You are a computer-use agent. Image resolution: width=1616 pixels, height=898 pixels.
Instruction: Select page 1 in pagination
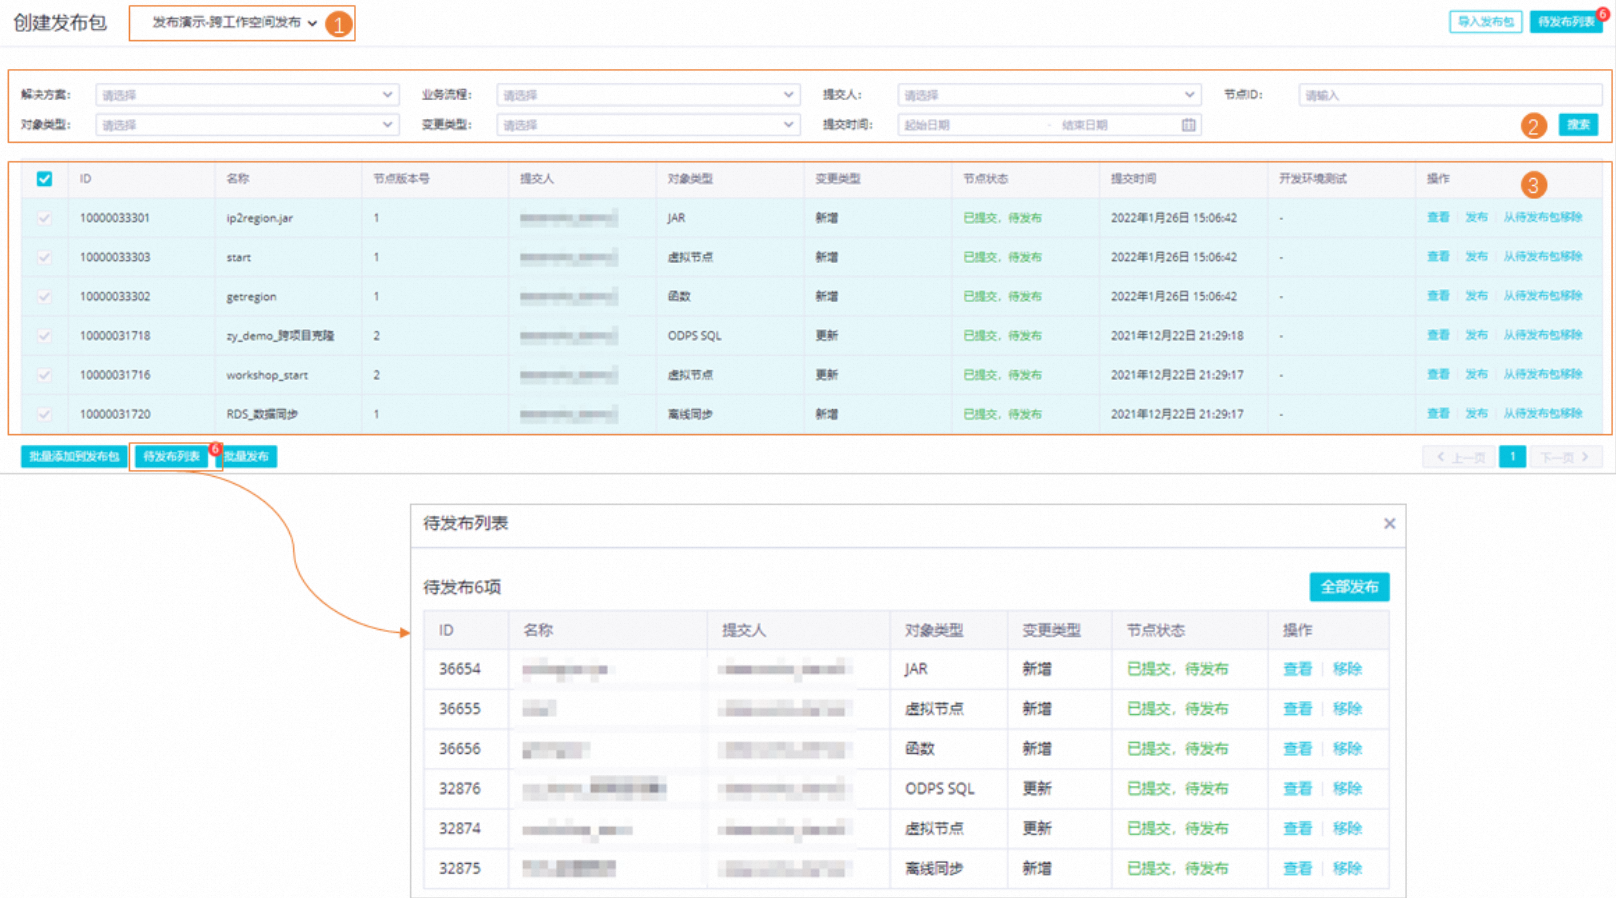tap(1512, 457)
